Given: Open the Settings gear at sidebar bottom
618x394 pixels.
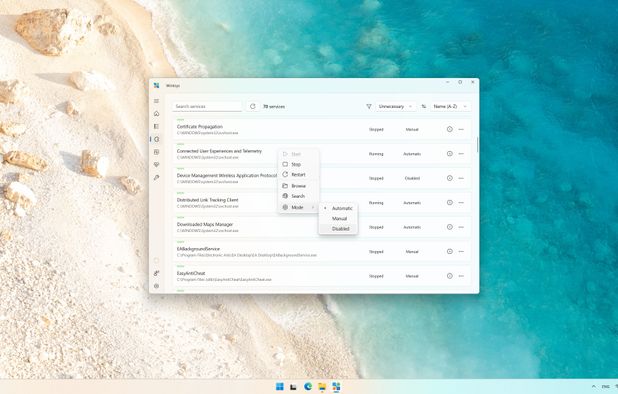Looking at the screenshot, I should 156,286.
